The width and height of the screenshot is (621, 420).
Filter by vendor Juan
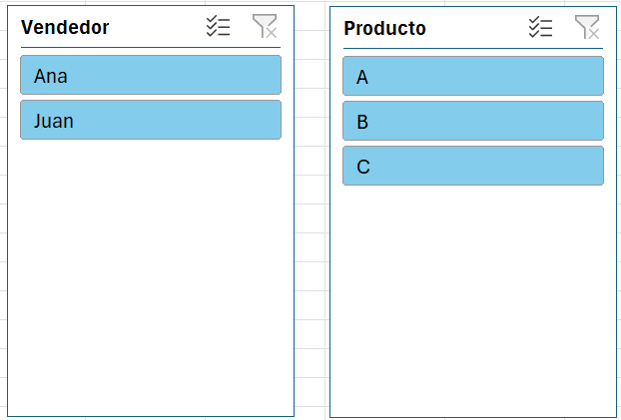pyautogui.click(x=150, y=120)
